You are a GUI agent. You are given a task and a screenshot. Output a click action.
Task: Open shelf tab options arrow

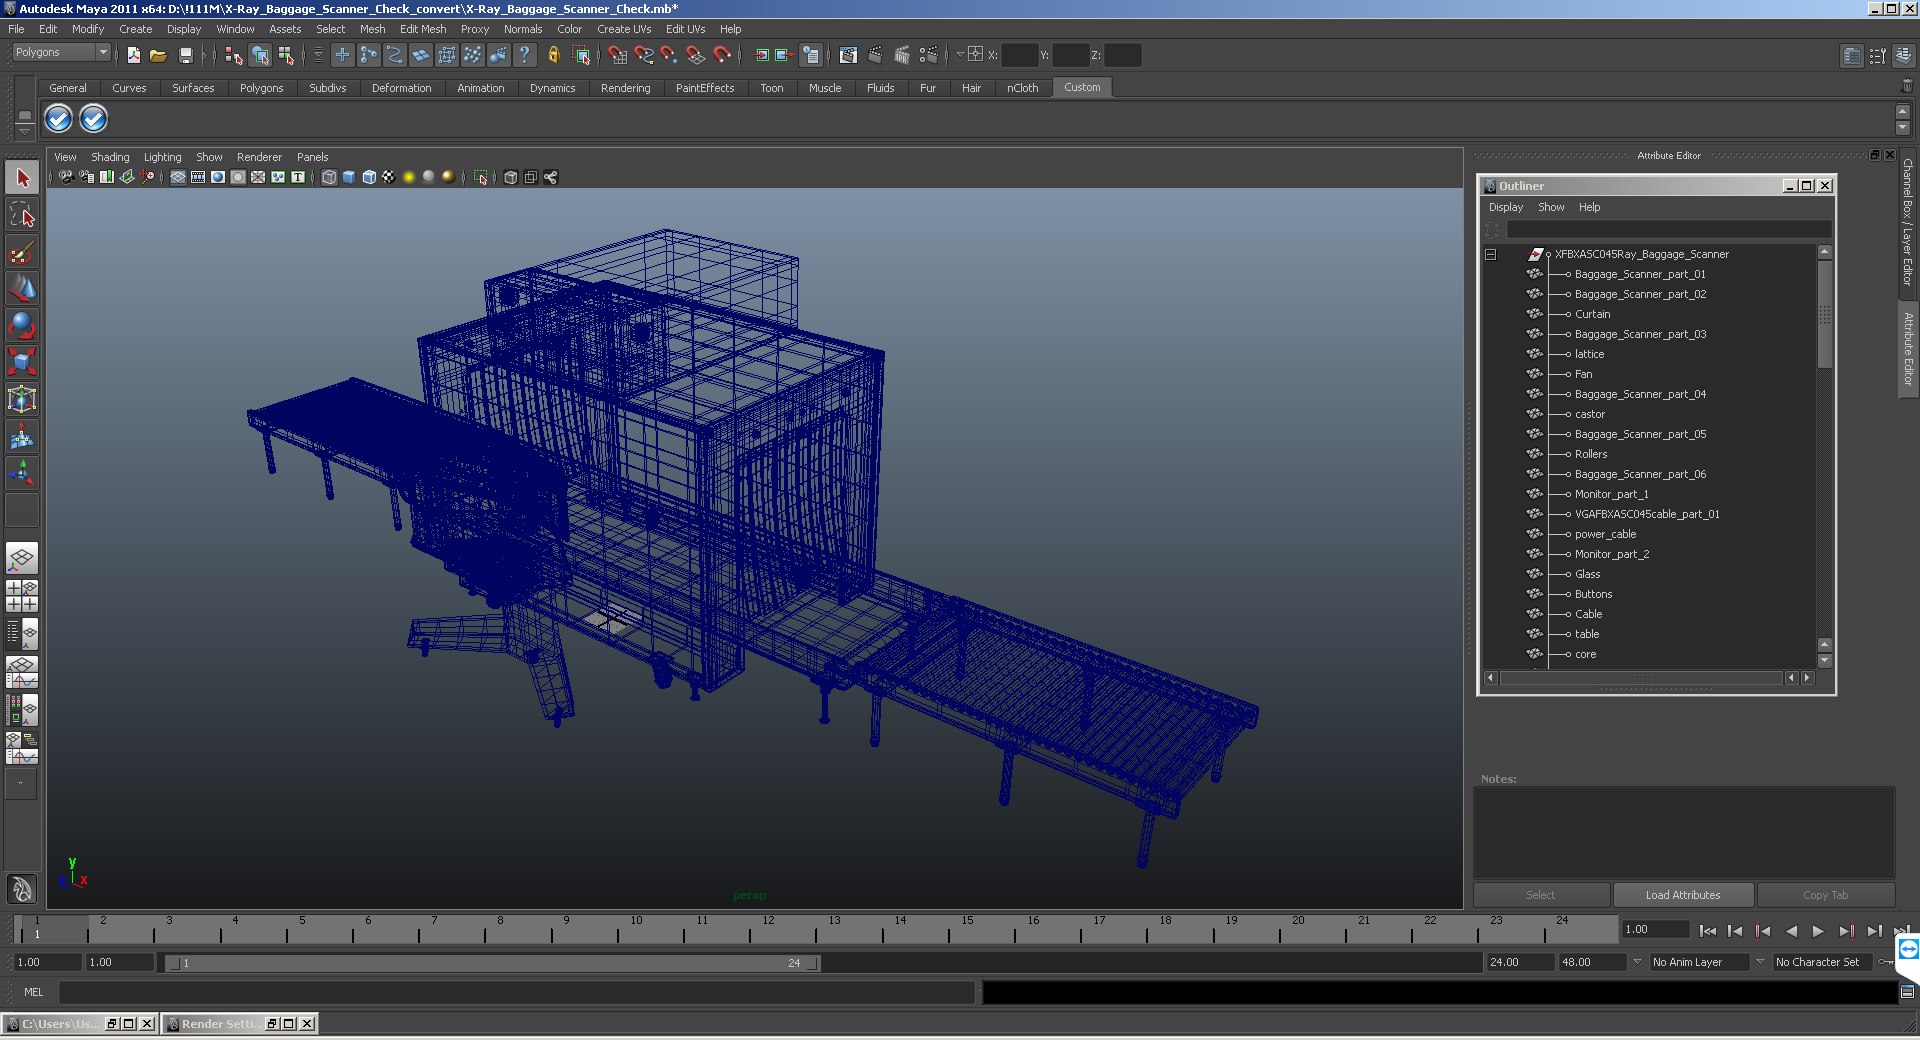pos(24,131)
